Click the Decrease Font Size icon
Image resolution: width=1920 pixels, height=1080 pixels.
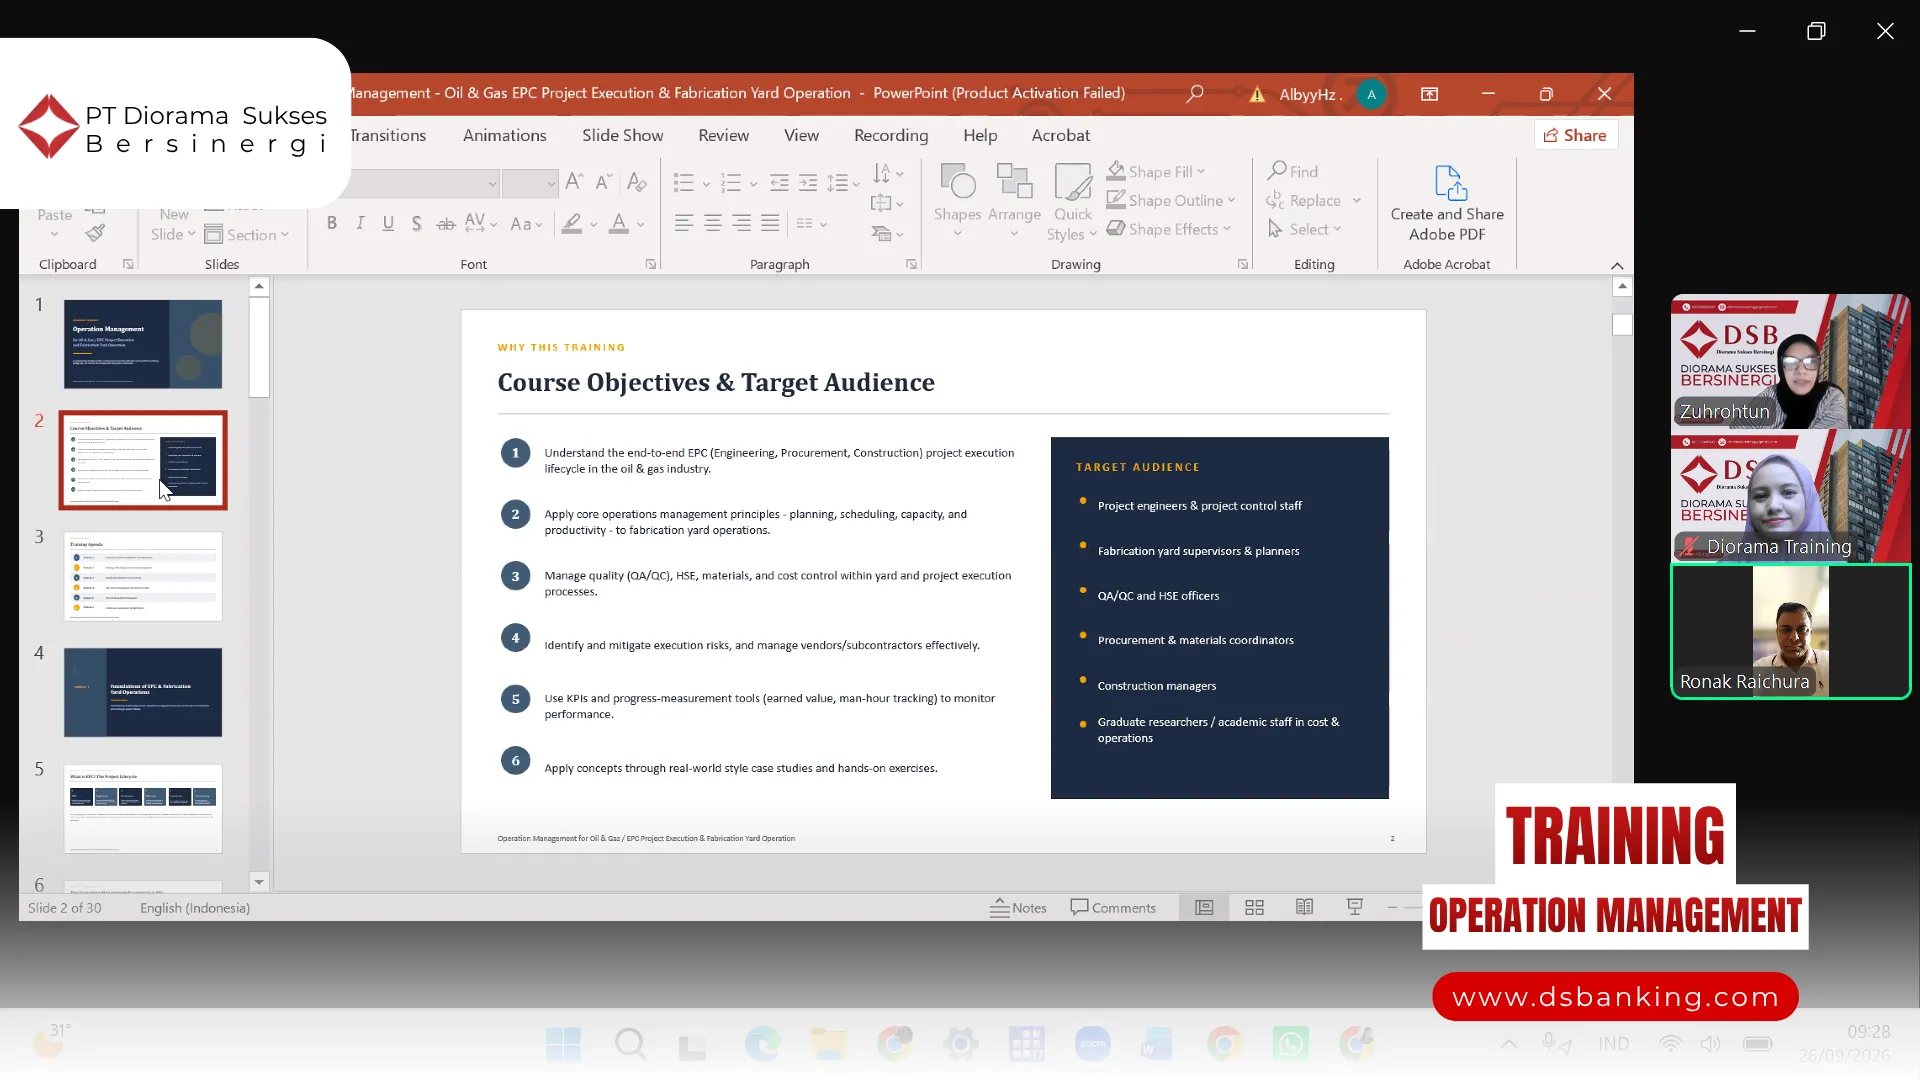pyautogui.click(x=603, y=182)
